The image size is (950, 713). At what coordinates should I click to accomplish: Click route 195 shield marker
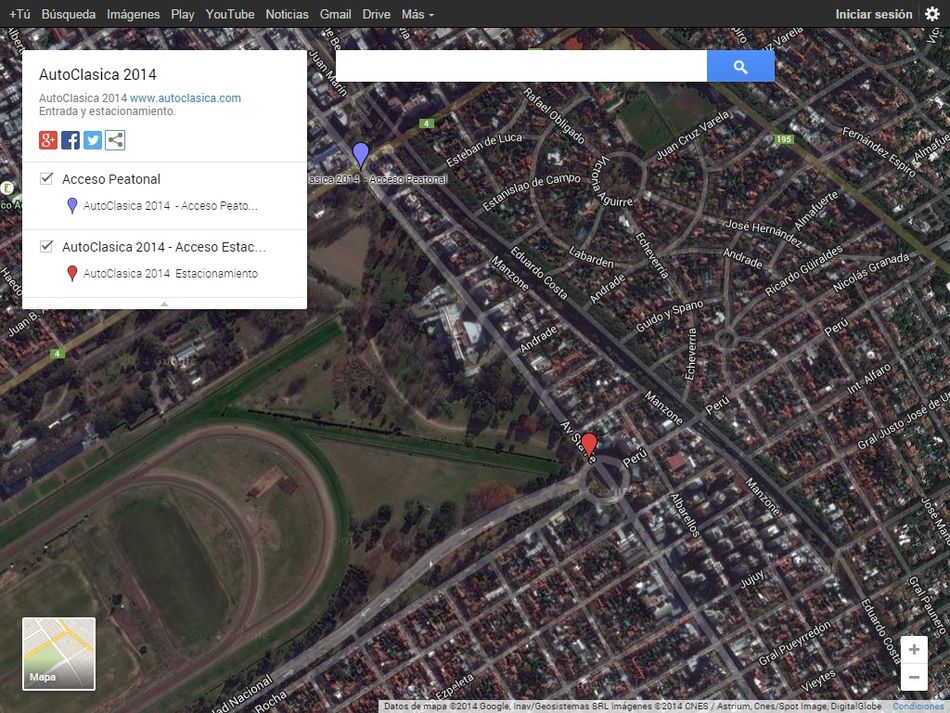click(784, 139)
